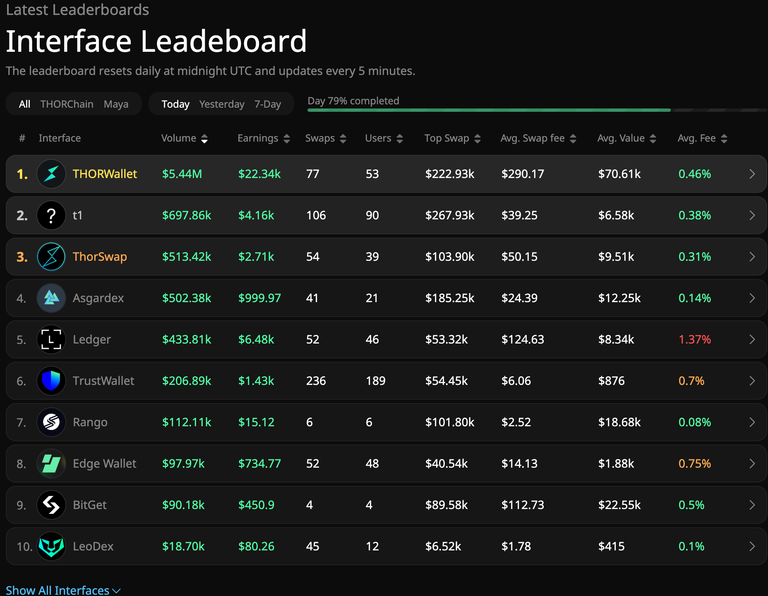Select the All network filter
Image resolution: width=768 pixels, height=596 pixels.
(24, 104)
